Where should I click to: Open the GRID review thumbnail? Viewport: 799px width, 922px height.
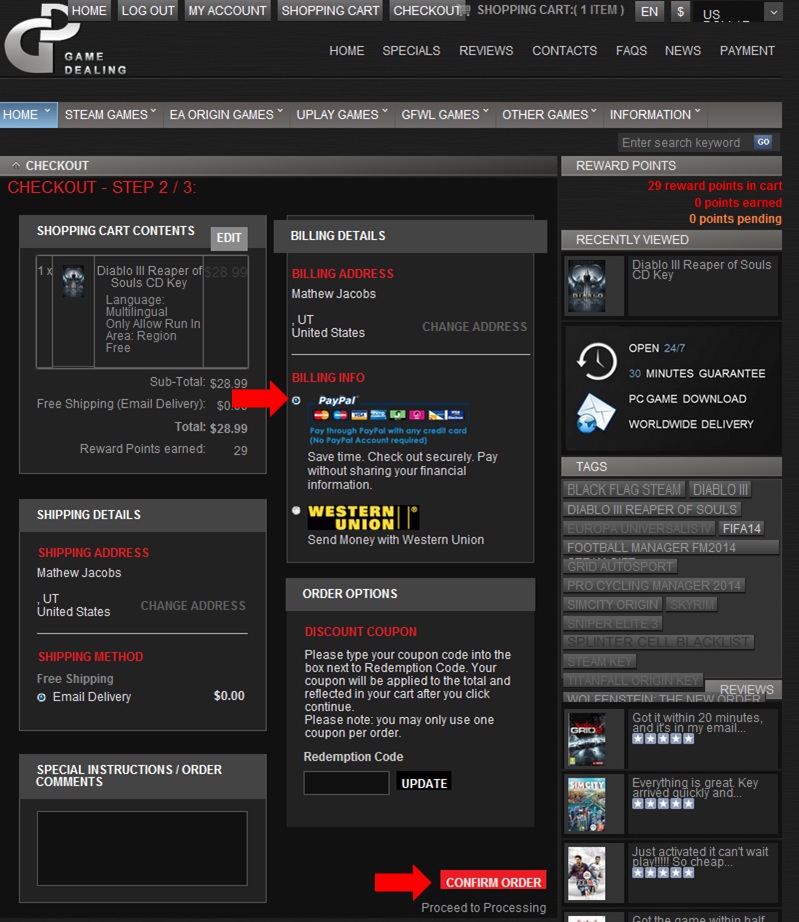point(587,739)
